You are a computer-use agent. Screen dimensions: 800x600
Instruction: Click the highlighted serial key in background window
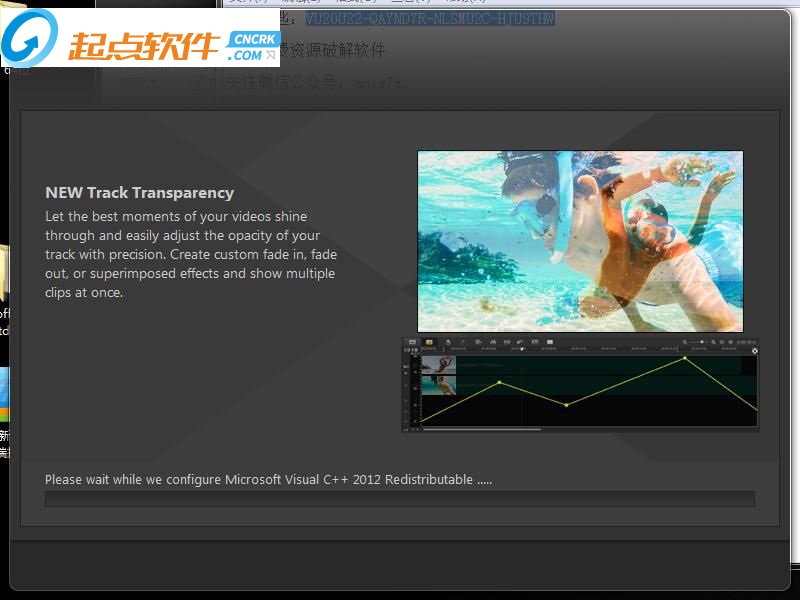click(x=430, y=19)
